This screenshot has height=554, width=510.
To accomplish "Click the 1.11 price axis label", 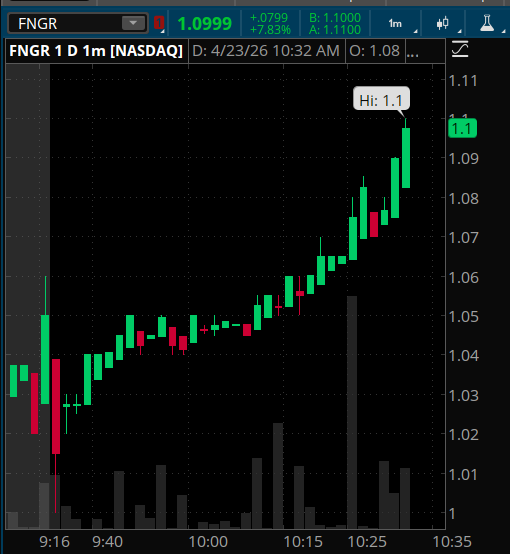I will tap(463, 81).
